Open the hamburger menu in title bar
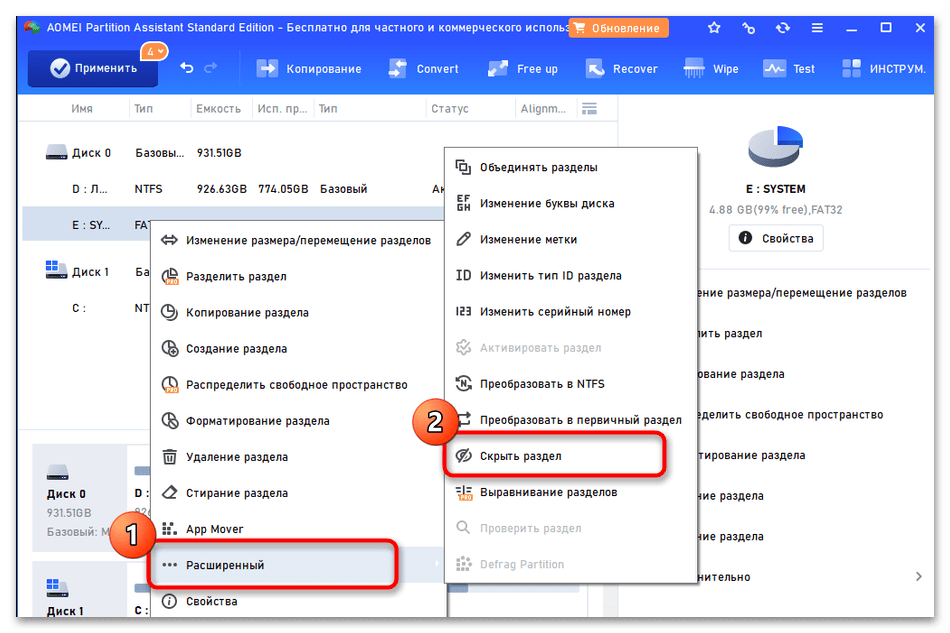The width and height of the screenshot is (950, 633). pos(817,28)
